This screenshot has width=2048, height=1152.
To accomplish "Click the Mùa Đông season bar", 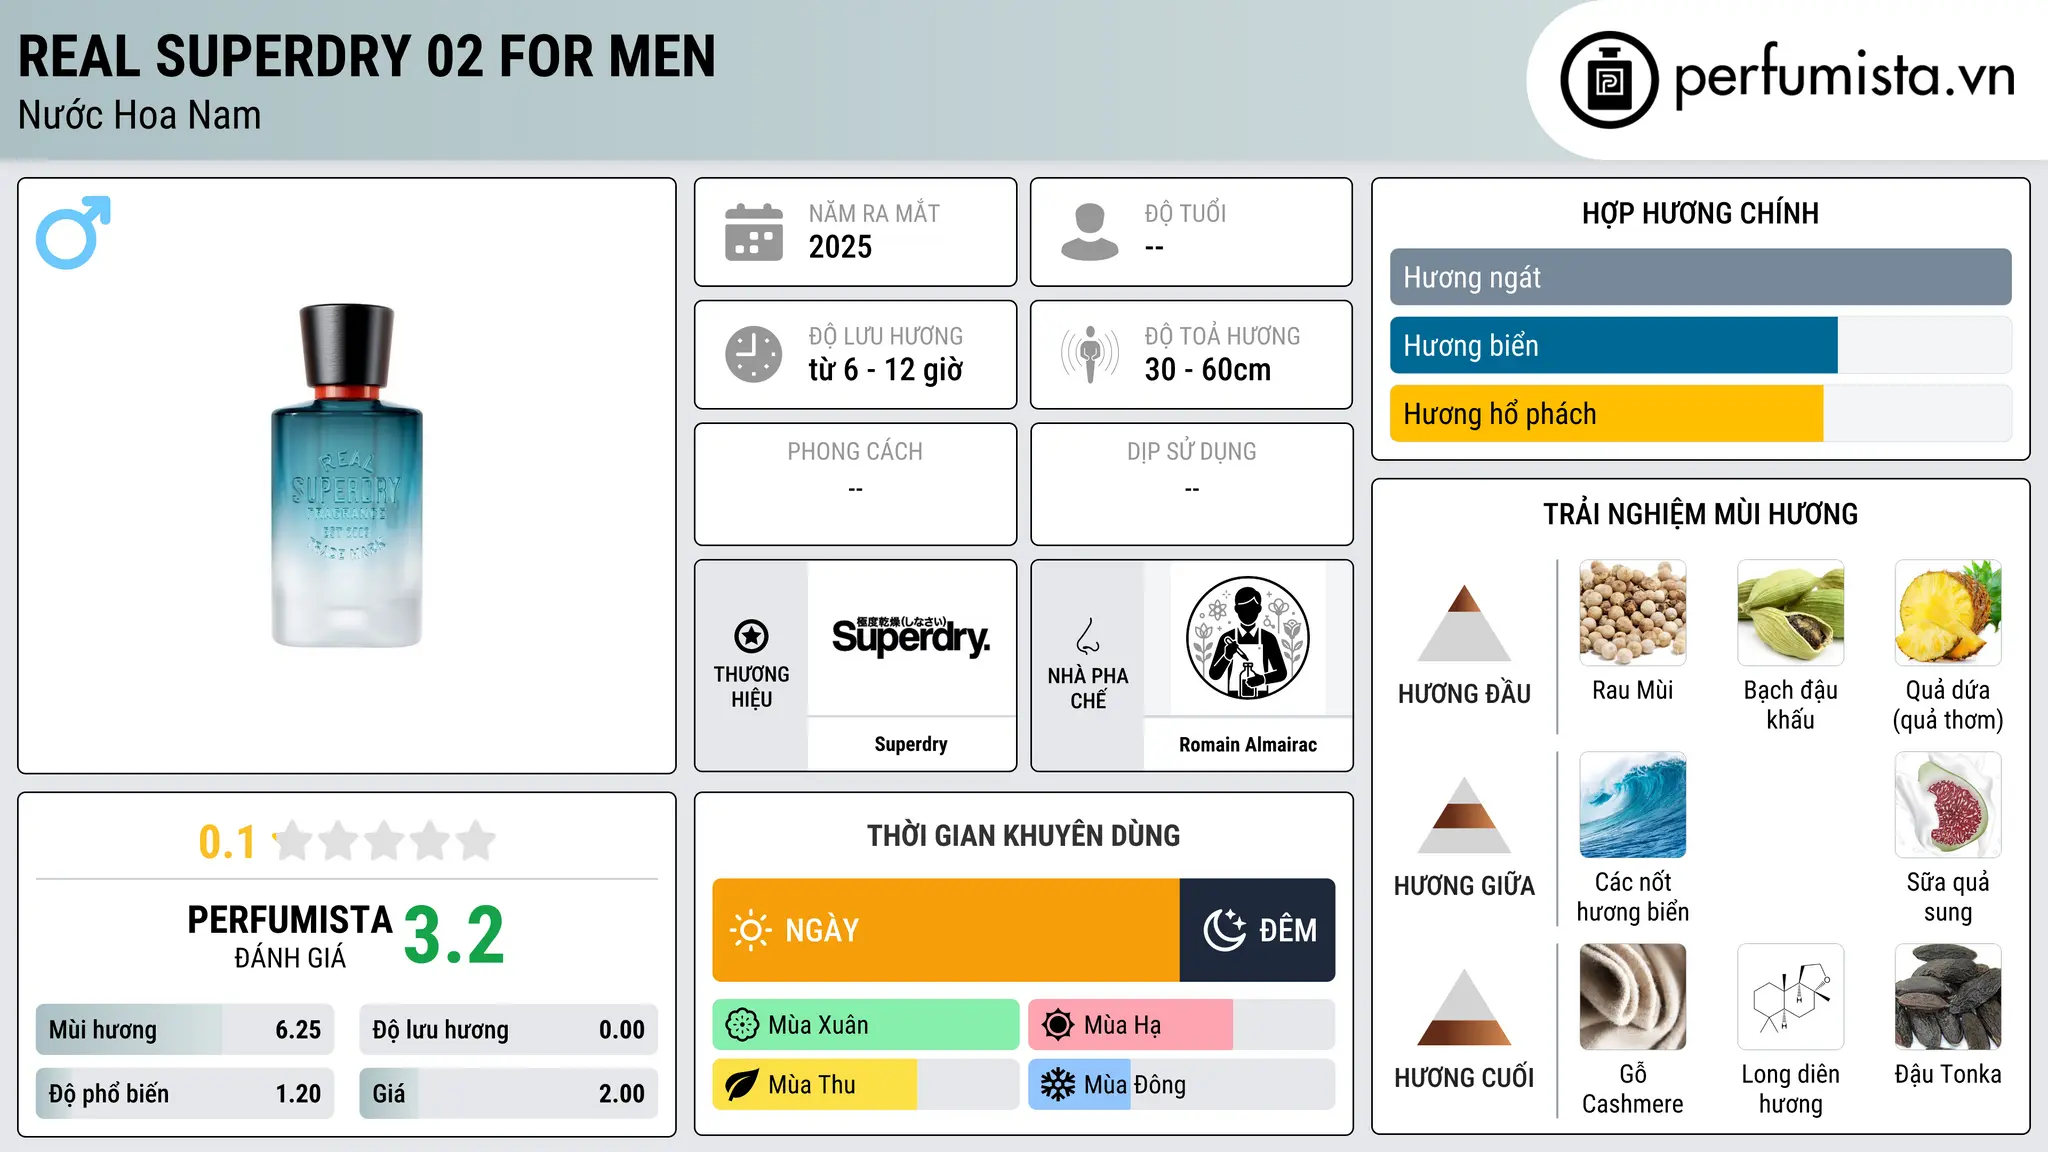I will (x=1182, y=1085).
